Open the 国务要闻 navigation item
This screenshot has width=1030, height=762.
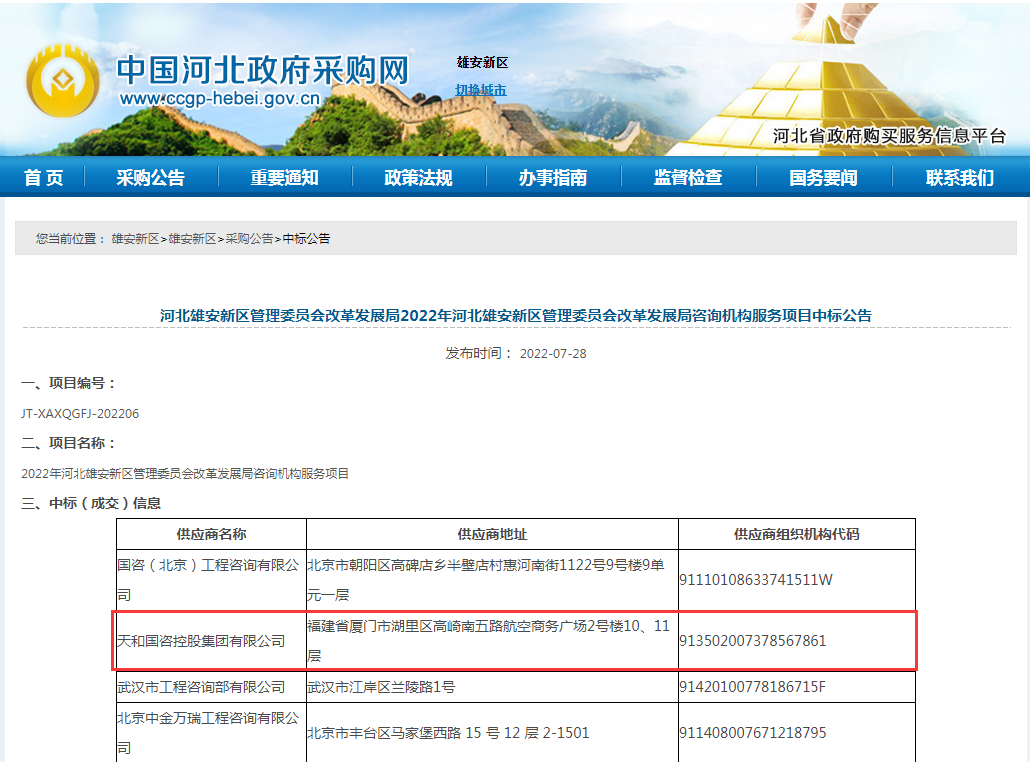(823, 177)
